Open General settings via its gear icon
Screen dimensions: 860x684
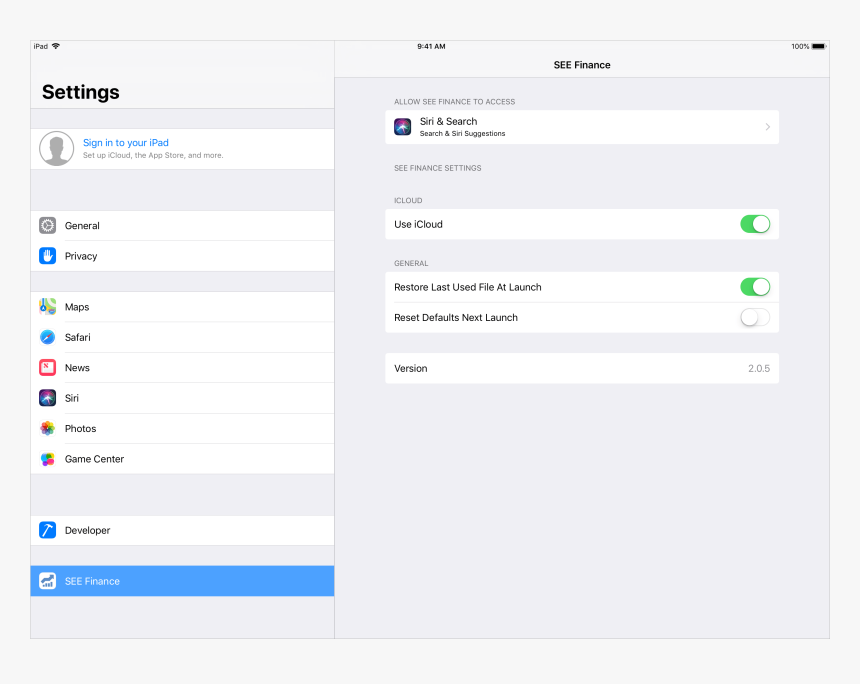[47, 225]
